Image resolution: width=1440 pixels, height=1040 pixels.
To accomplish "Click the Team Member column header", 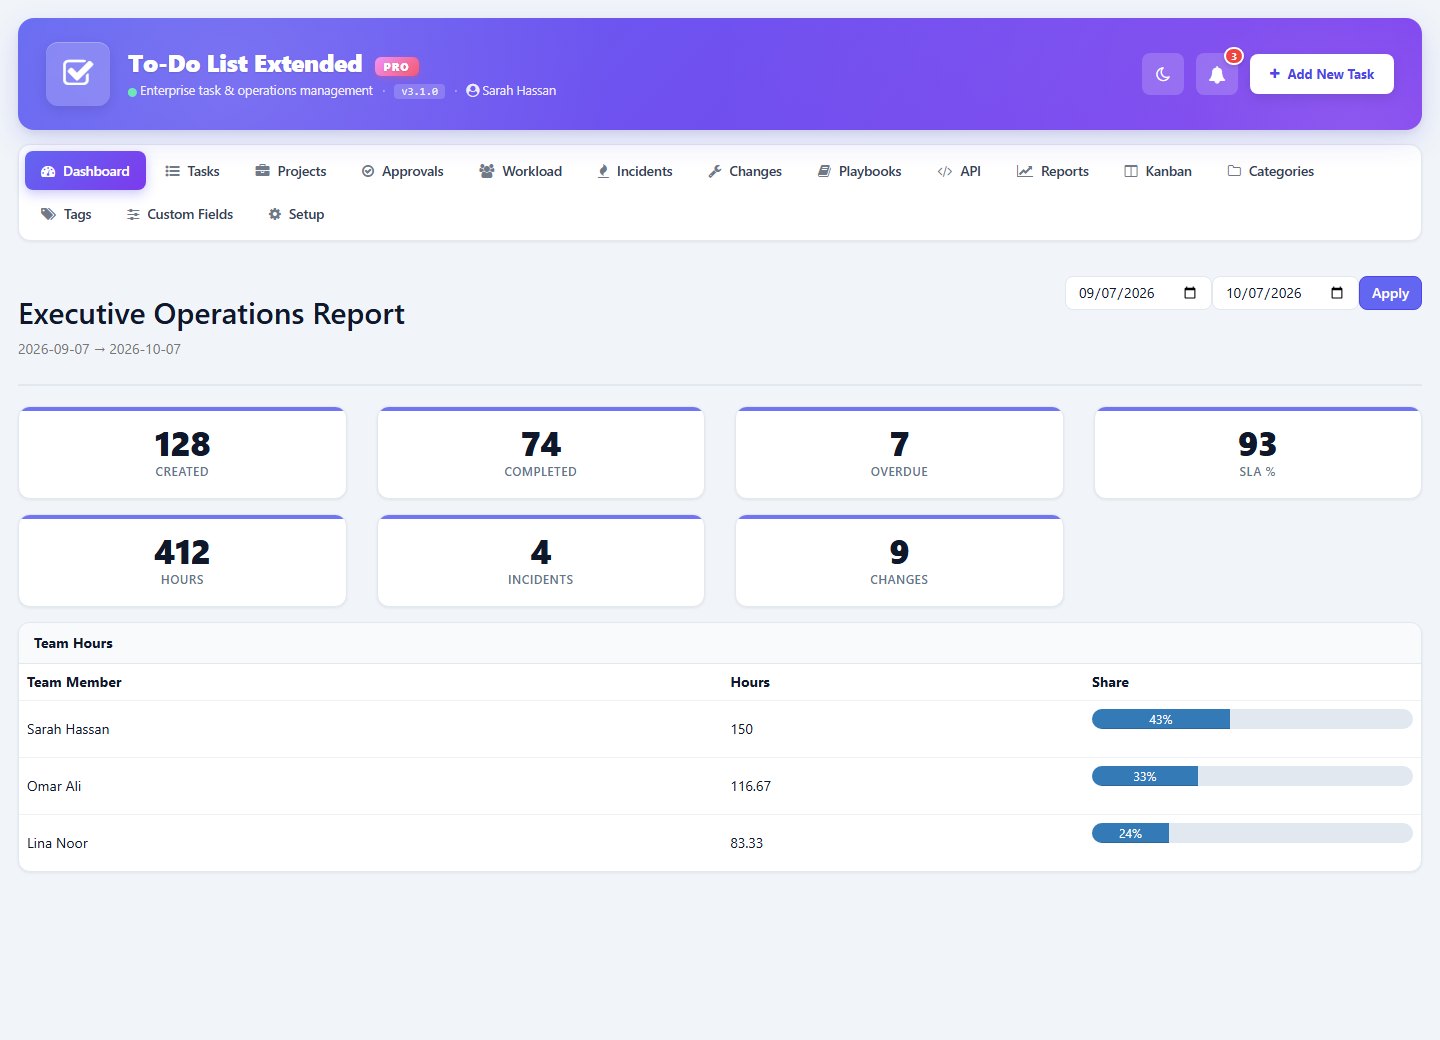I will click(x=74, y=682).
